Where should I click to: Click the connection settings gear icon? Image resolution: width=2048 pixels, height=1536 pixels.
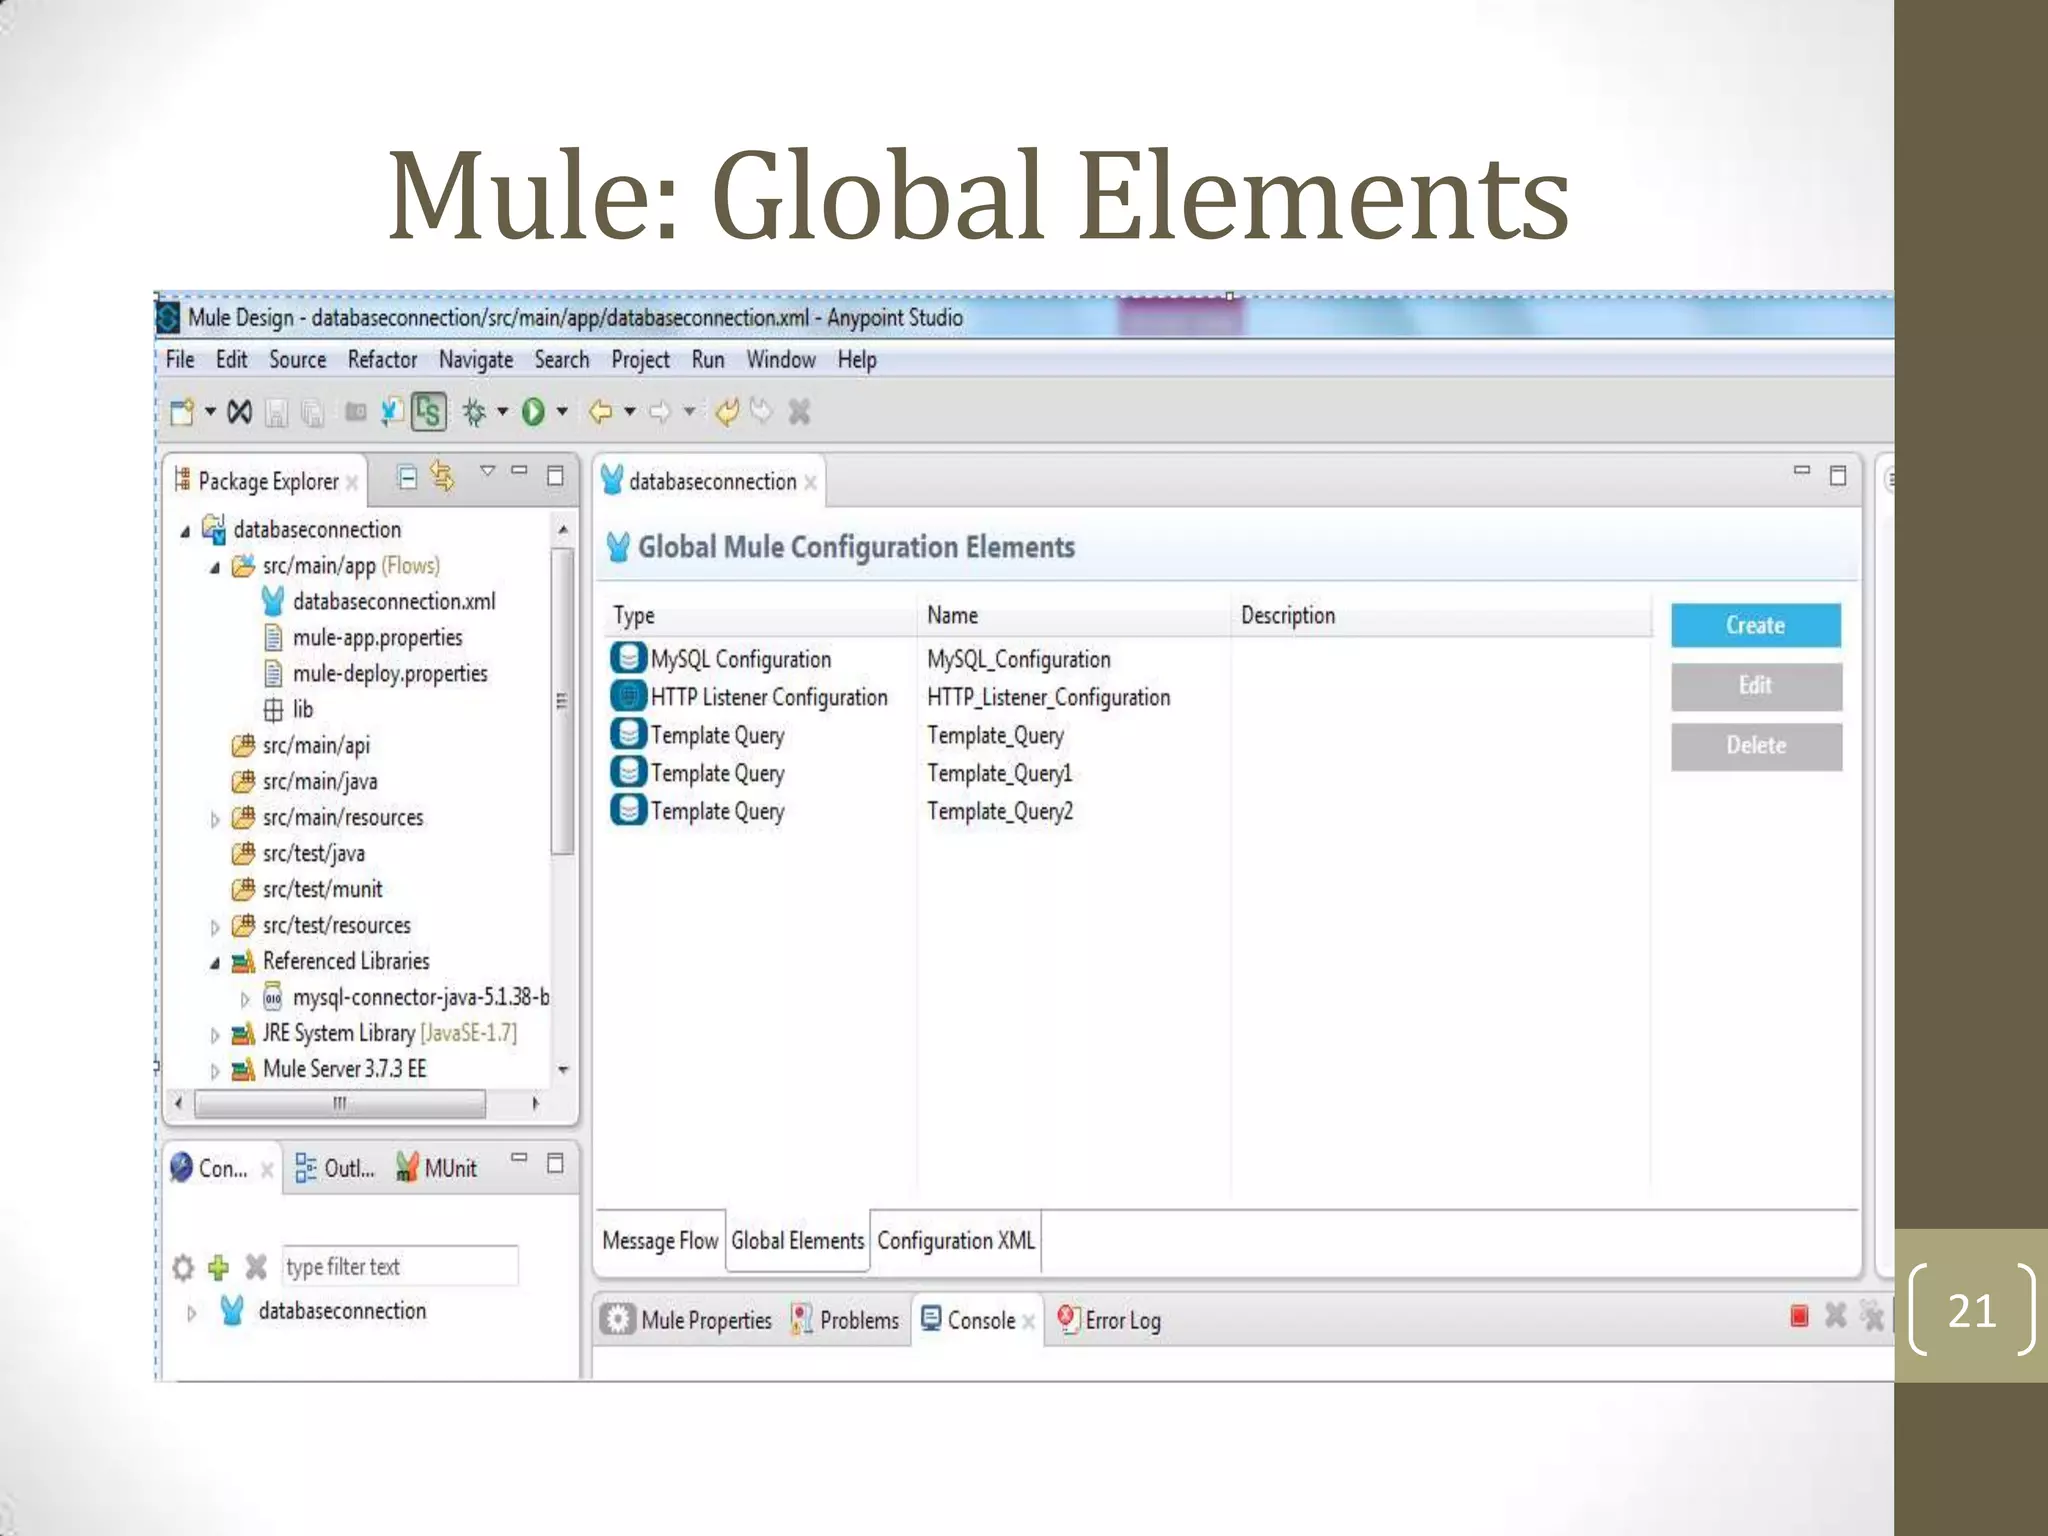tap(183, 1268)
